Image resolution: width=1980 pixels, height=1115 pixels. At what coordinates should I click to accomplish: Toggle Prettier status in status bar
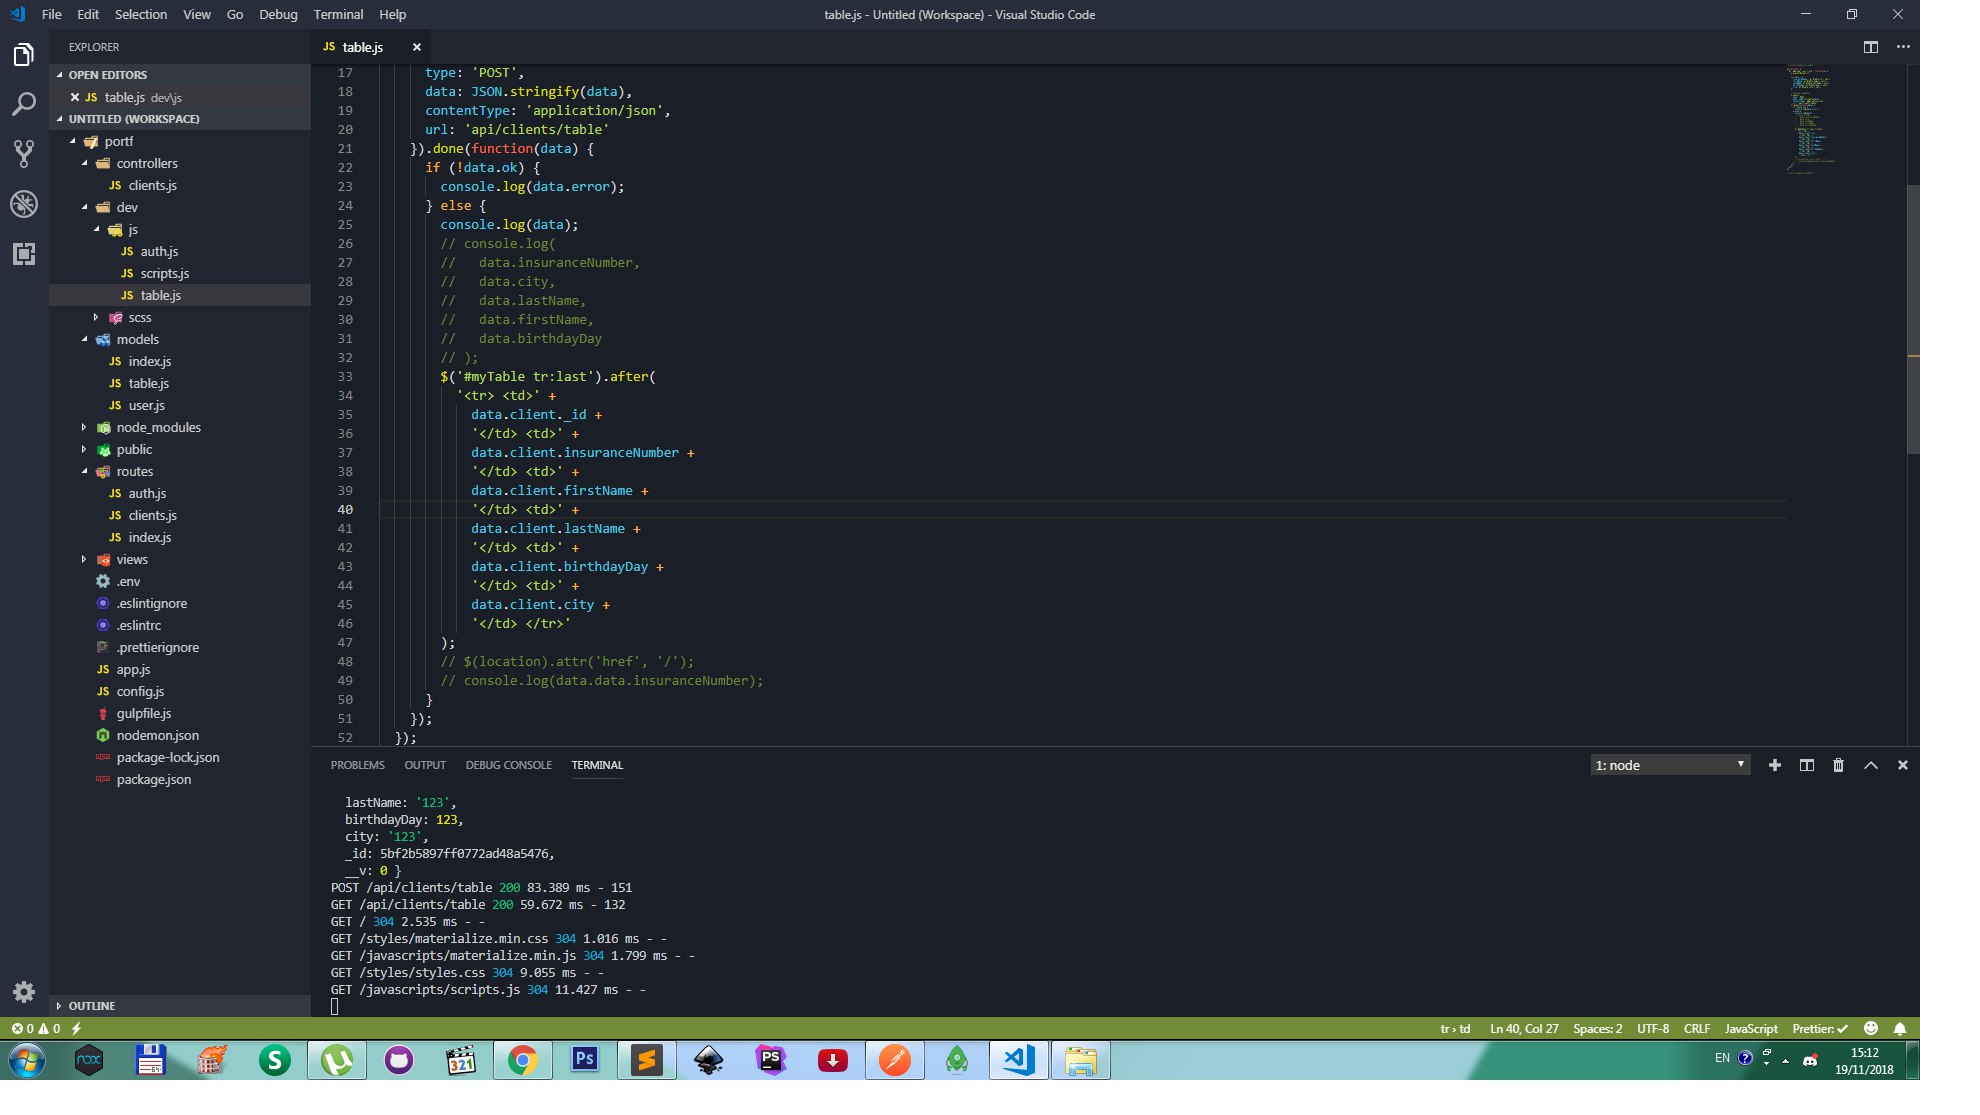(x=1819, y=1028)
